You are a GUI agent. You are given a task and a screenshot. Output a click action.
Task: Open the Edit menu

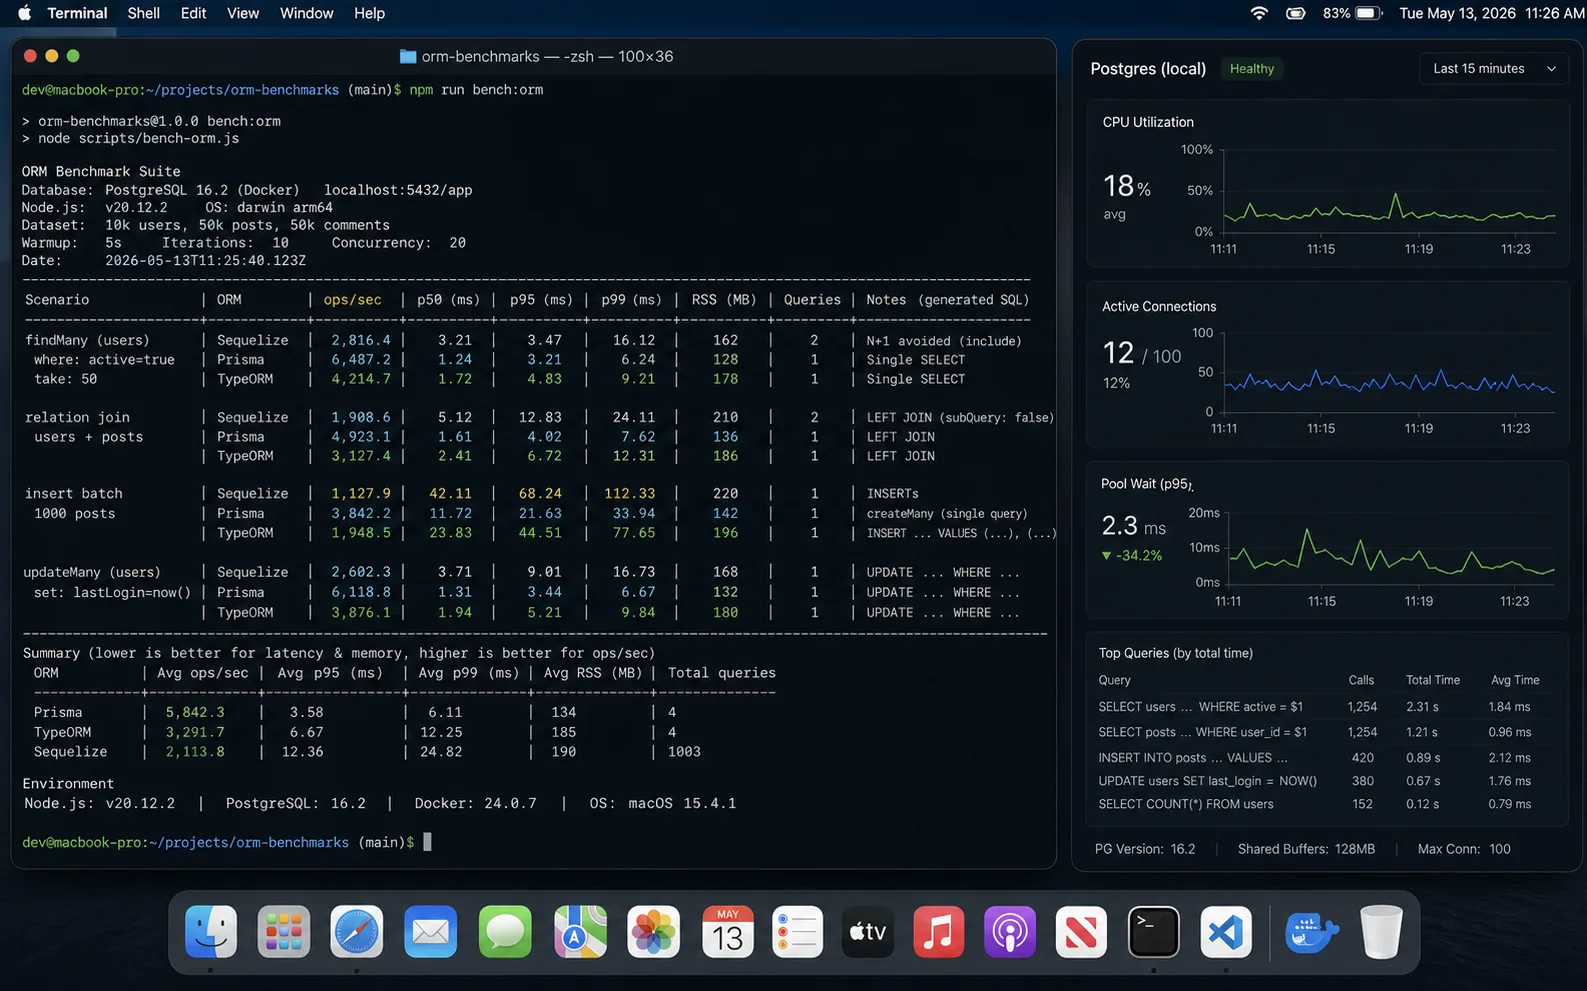click(193, 13)
